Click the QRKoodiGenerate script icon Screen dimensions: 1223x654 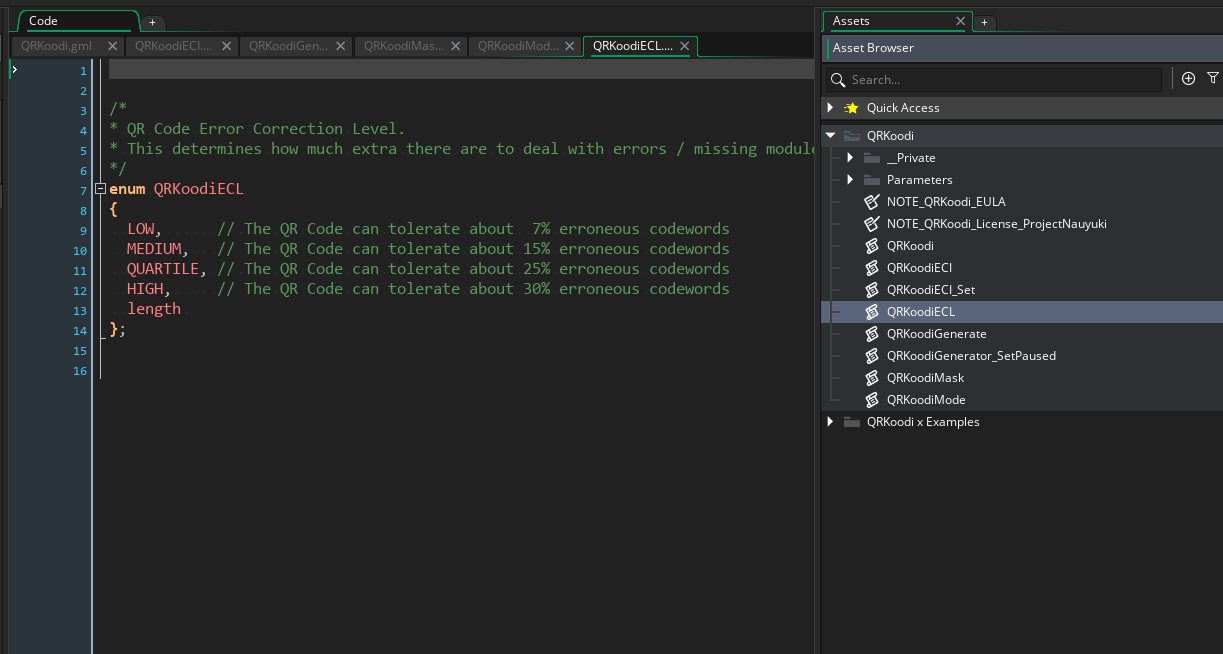coord(872,334)
